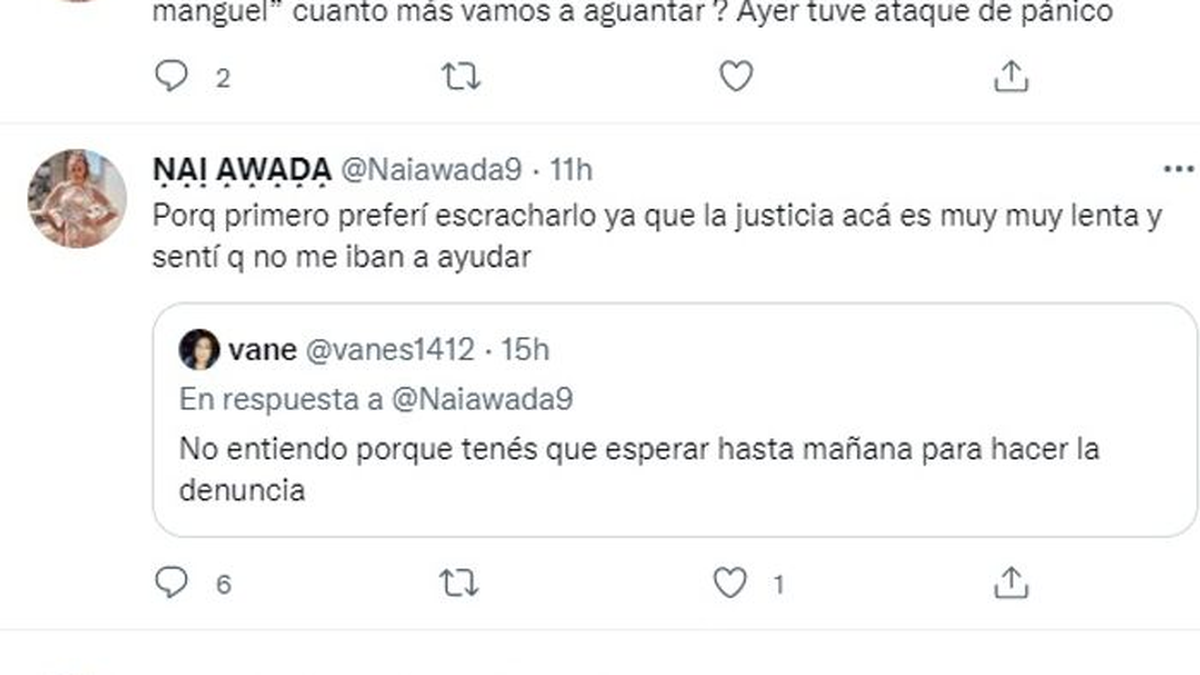Open Nai Awada's profile picture
Image resolution: width=1200 pixels, height=675 pixels.
point(77,198)
